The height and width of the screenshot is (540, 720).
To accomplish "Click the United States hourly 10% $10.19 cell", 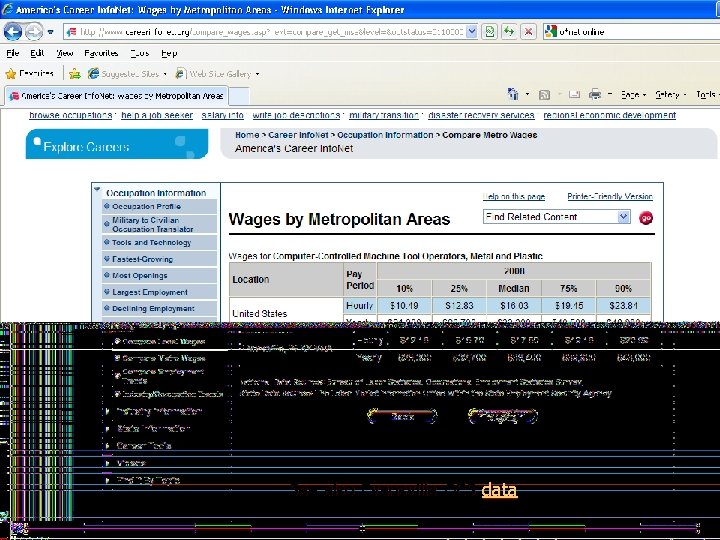I will [x=404, y=305].
